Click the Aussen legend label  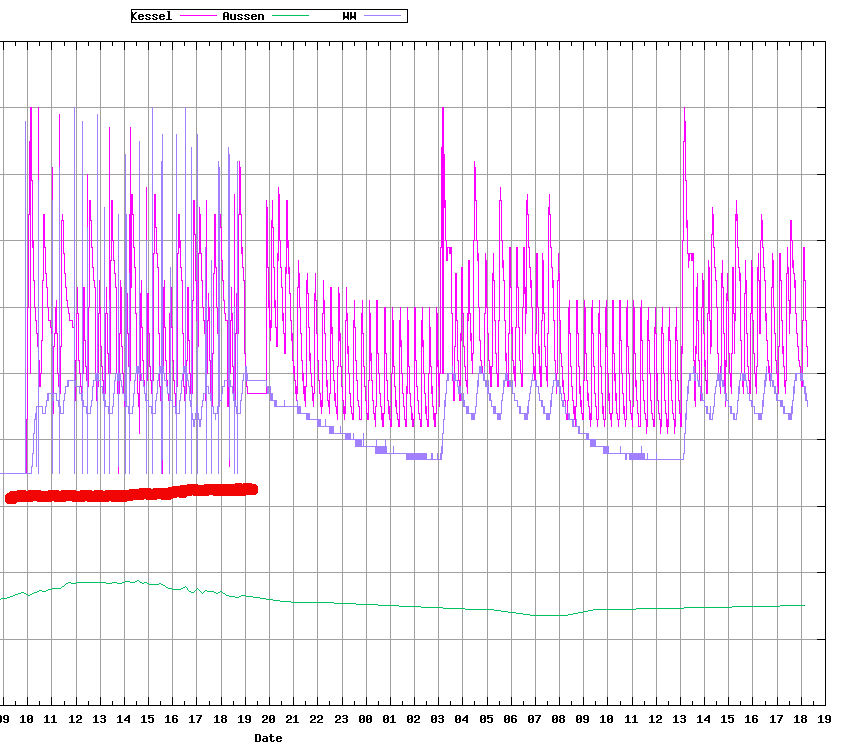(x=243, y=16)
